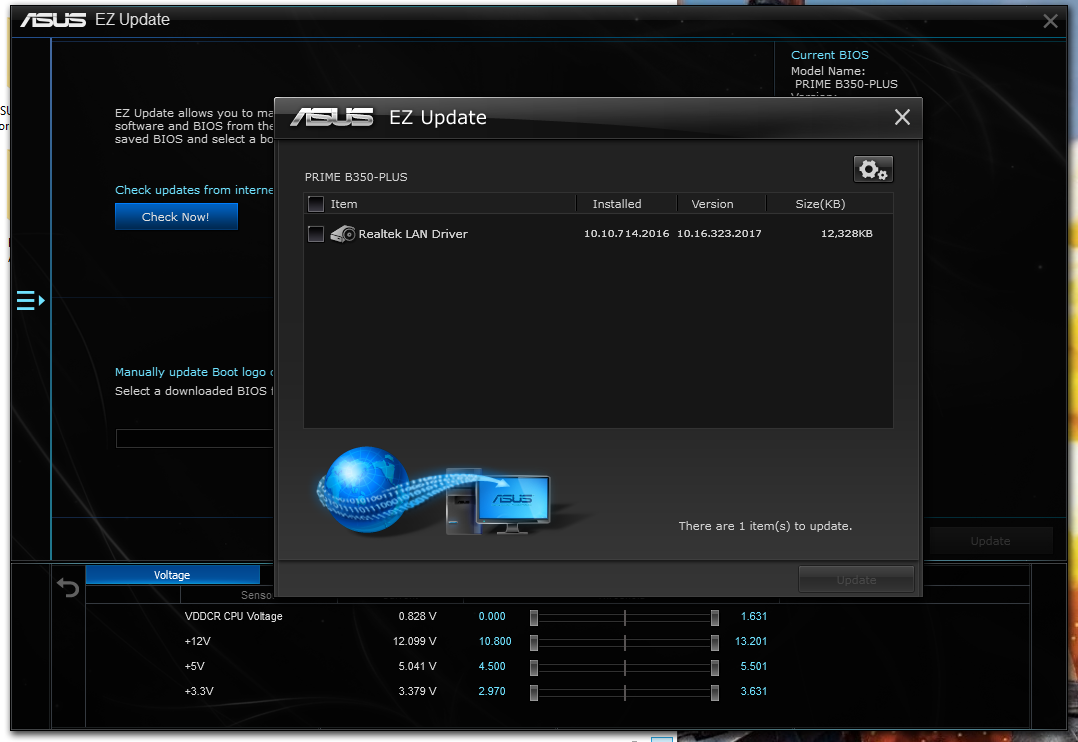
Task: Adjust +3.3V upper threshold slider handle
Action: [x=714, y=692]
